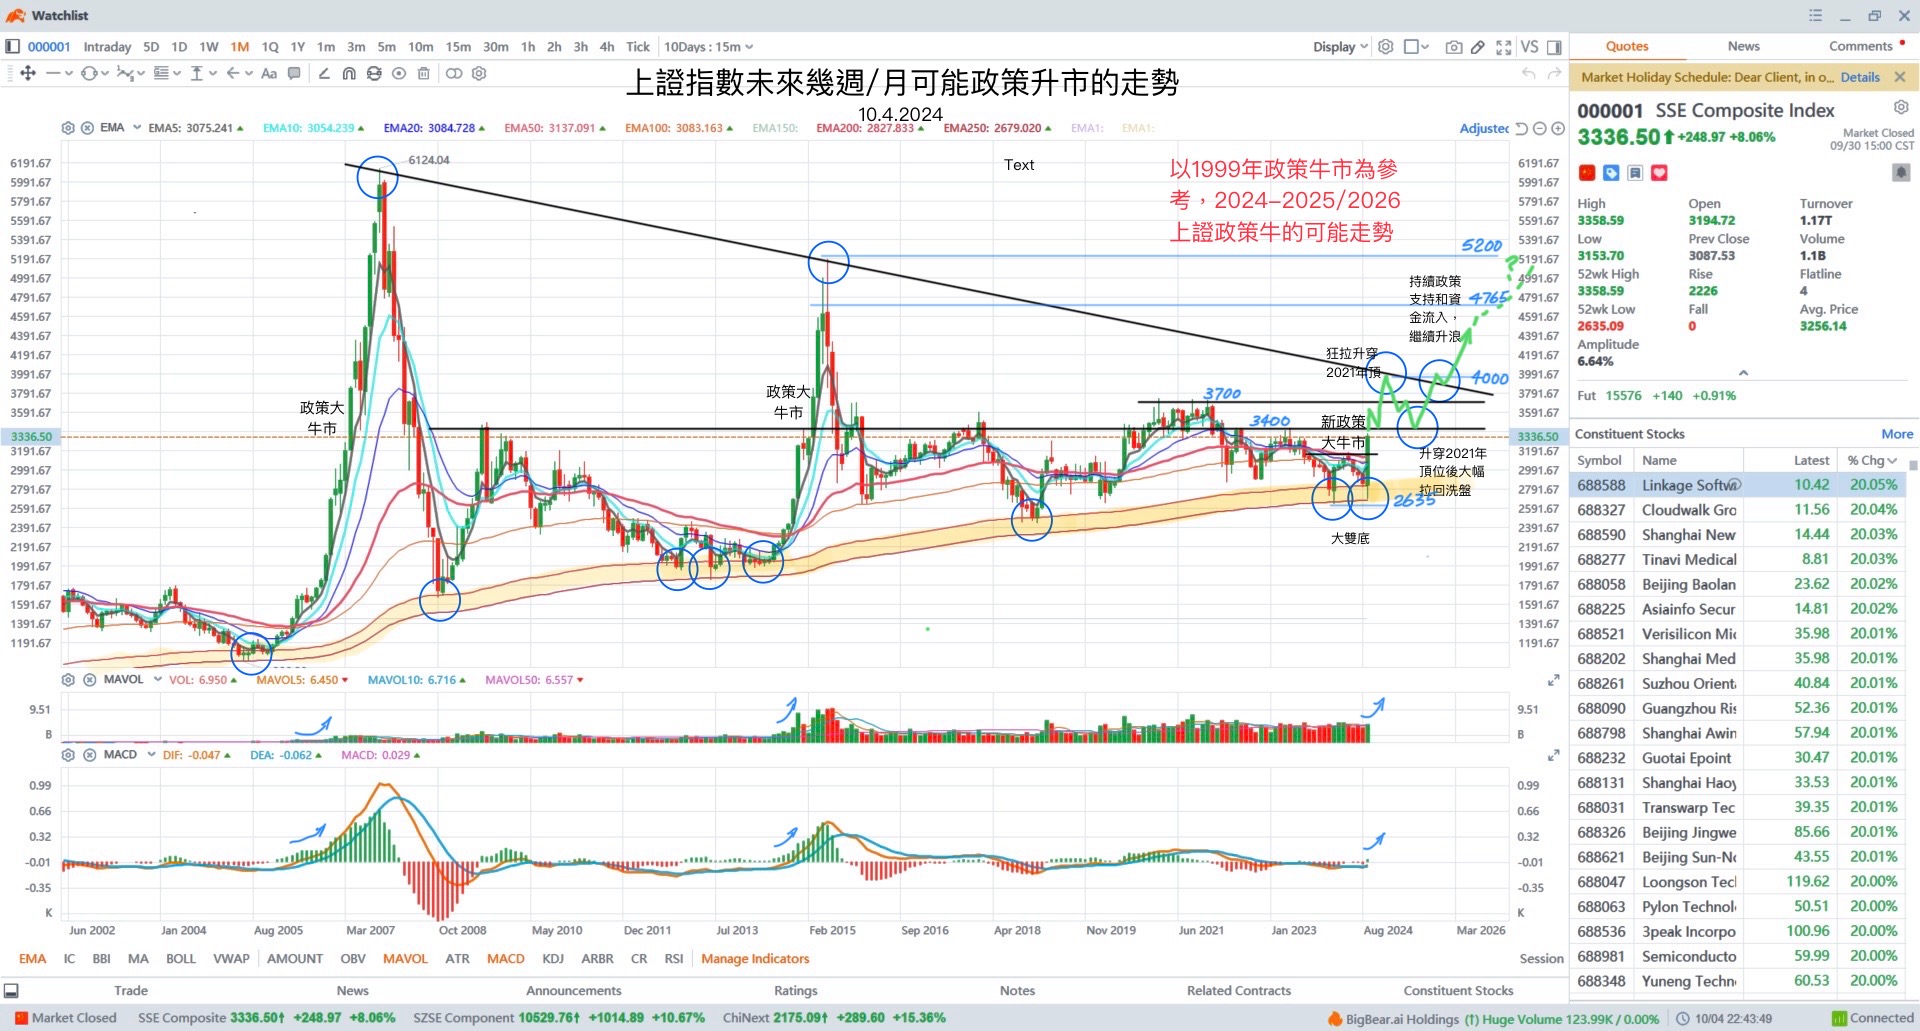Click the hide-drawings eye icon

(399, 73)
